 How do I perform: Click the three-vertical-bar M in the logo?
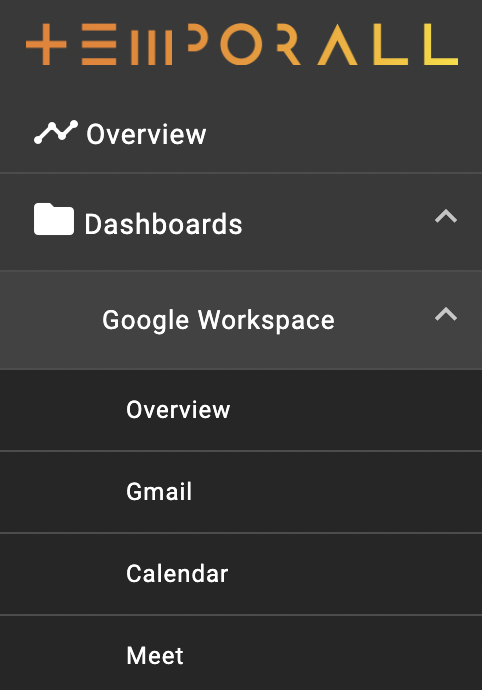coord(151,44)
